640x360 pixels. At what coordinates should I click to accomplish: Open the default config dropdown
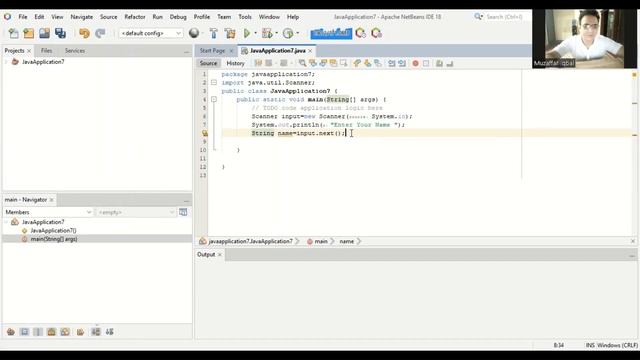coord(151,33)
